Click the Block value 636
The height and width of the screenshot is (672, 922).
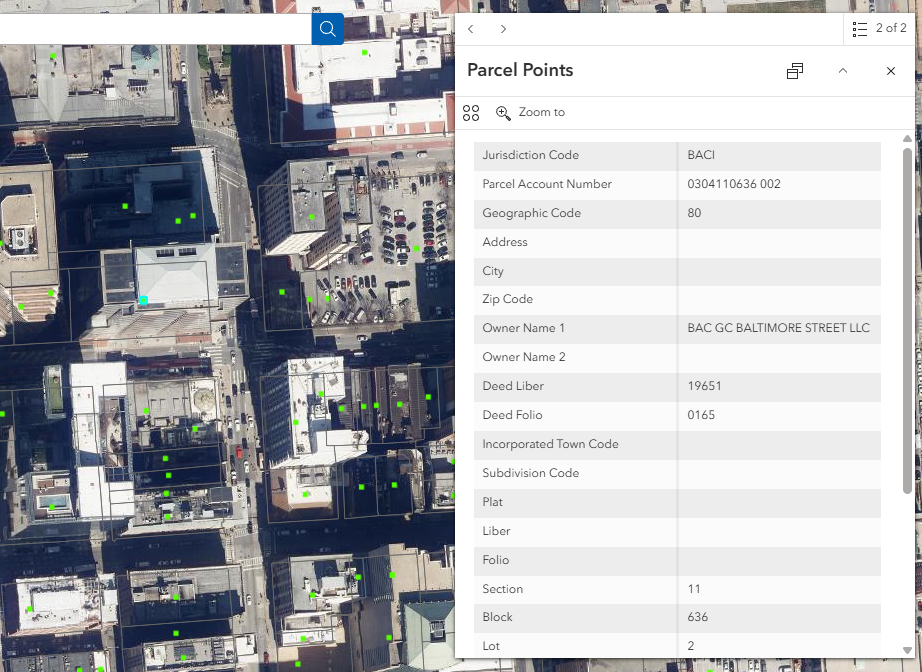[x=697, y=617]
